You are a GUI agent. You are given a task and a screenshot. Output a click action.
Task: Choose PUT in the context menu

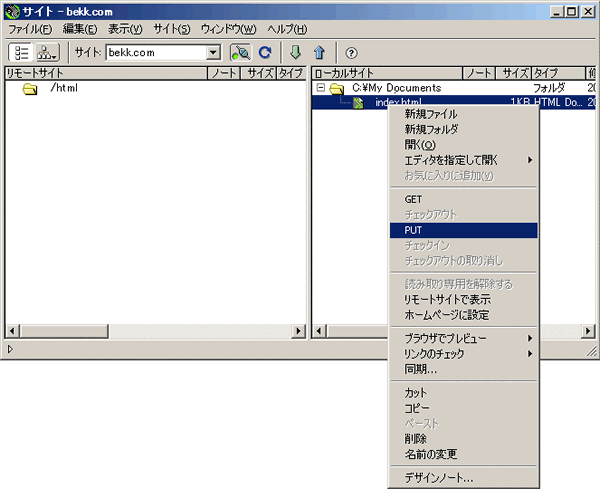point(463,230)
